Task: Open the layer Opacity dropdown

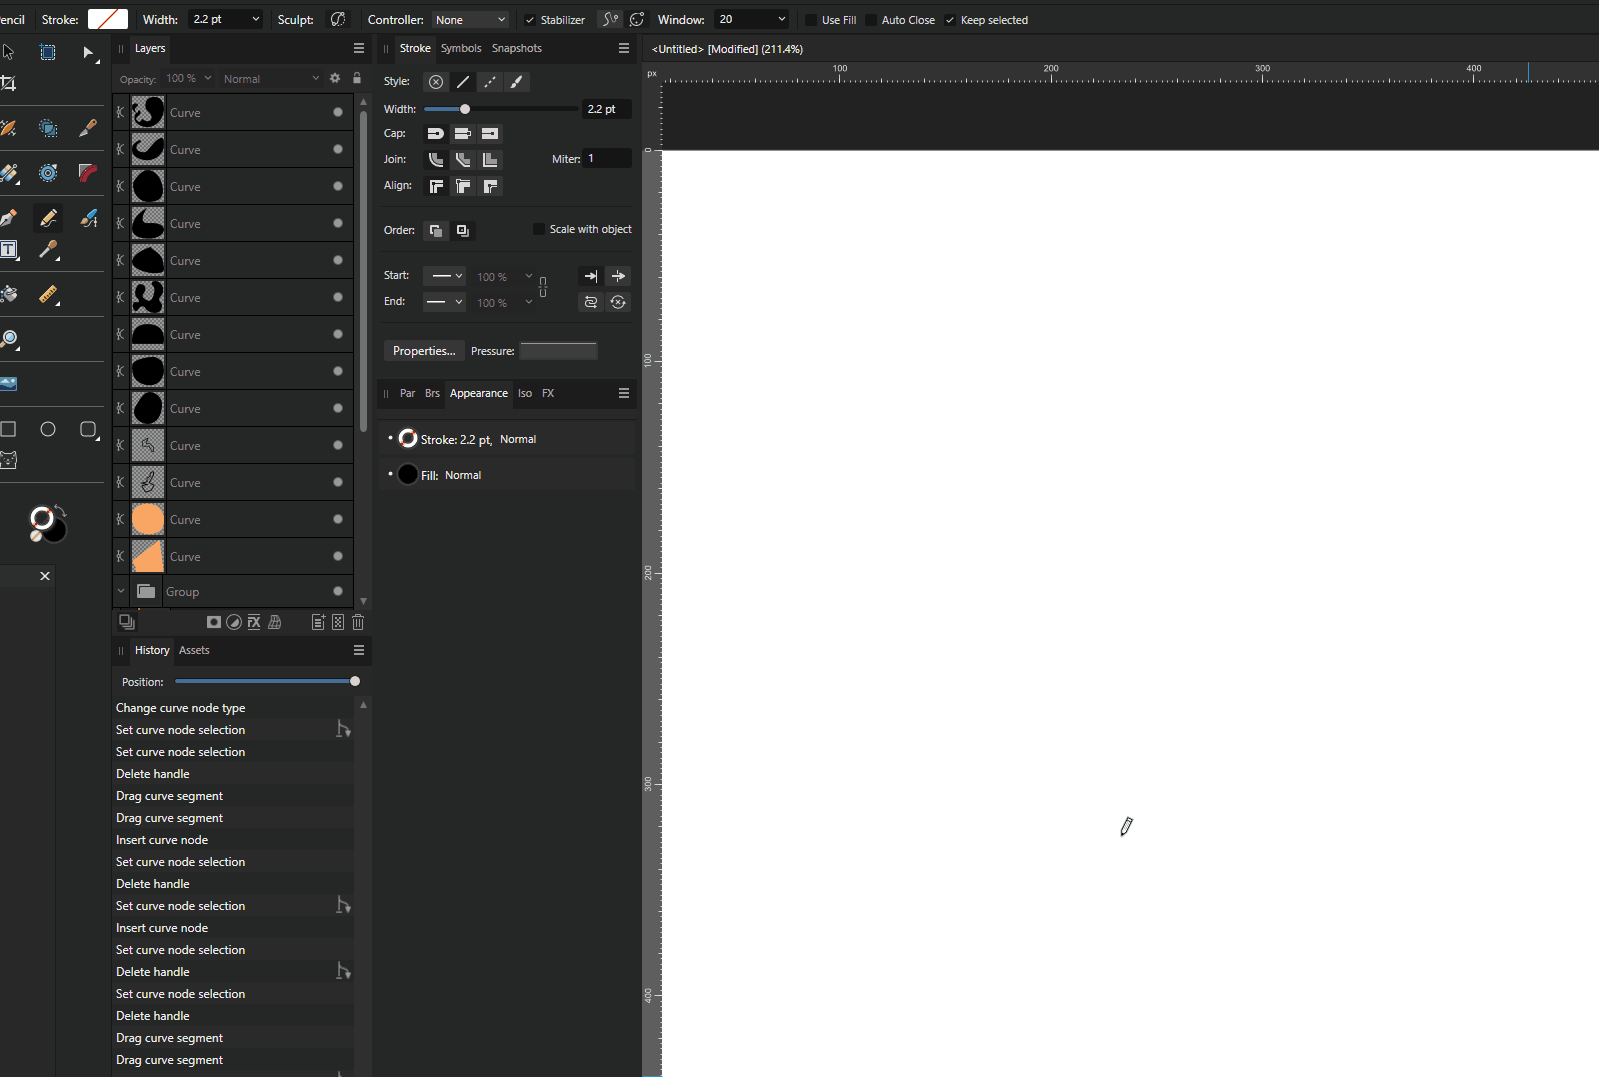Action: [x=208, y=78]
